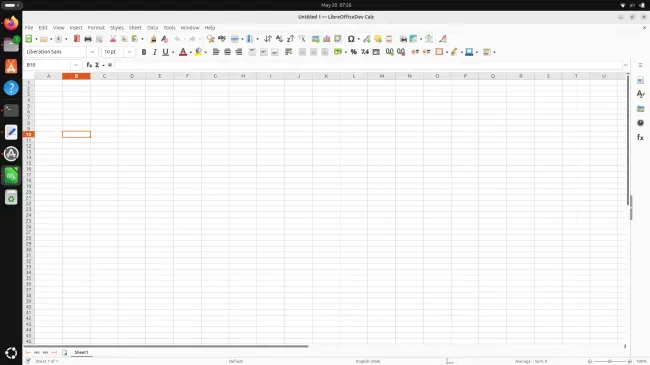650x365 pixels.
Task: Open the sidebar Functions panel icon
Action: (640, 137)
